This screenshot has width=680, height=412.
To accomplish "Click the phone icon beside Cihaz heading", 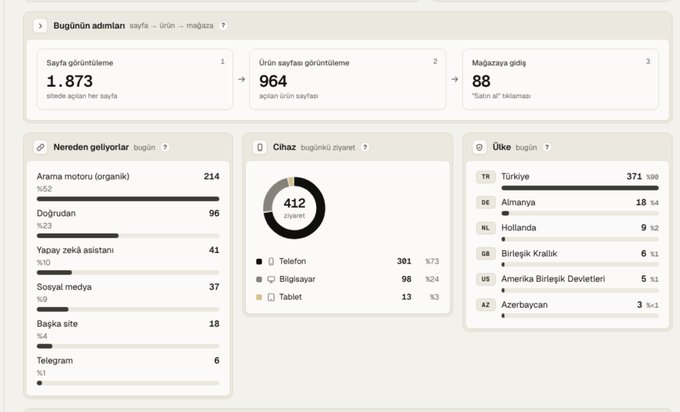I will [x=260, y=147].
